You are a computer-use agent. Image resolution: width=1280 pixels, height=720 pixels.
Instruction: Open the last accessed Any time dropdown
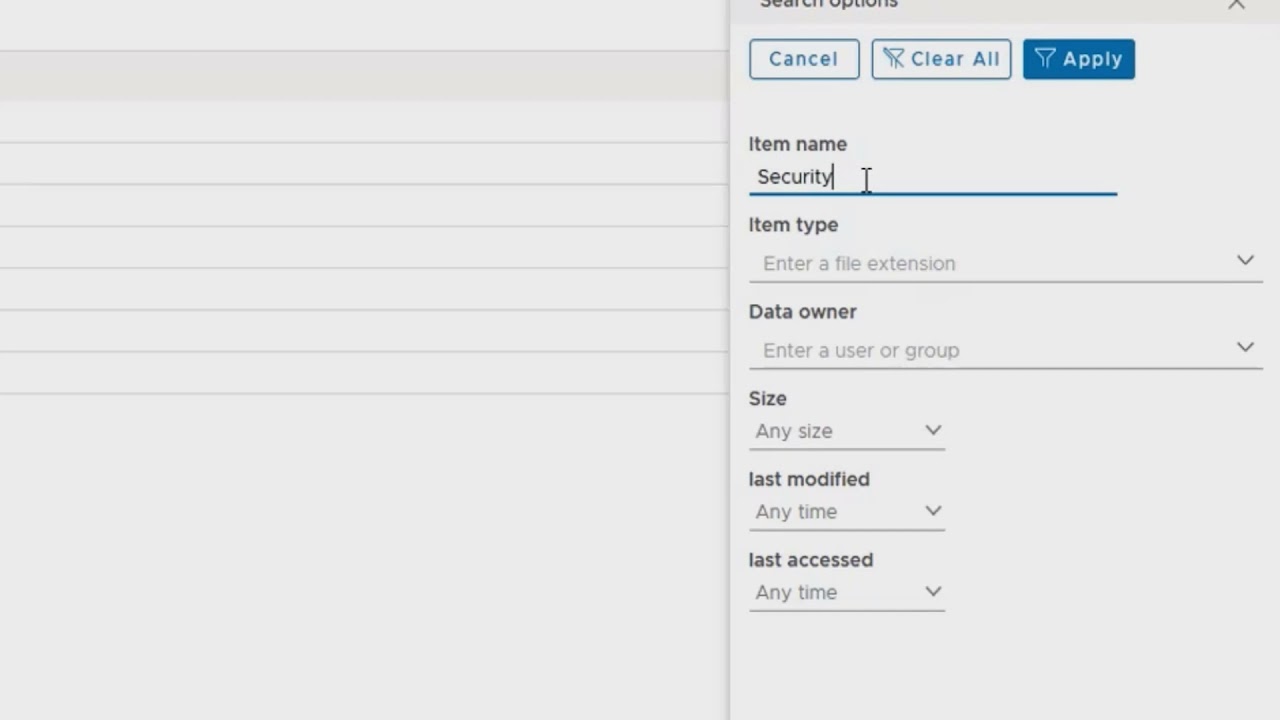(x=847, y=592)
